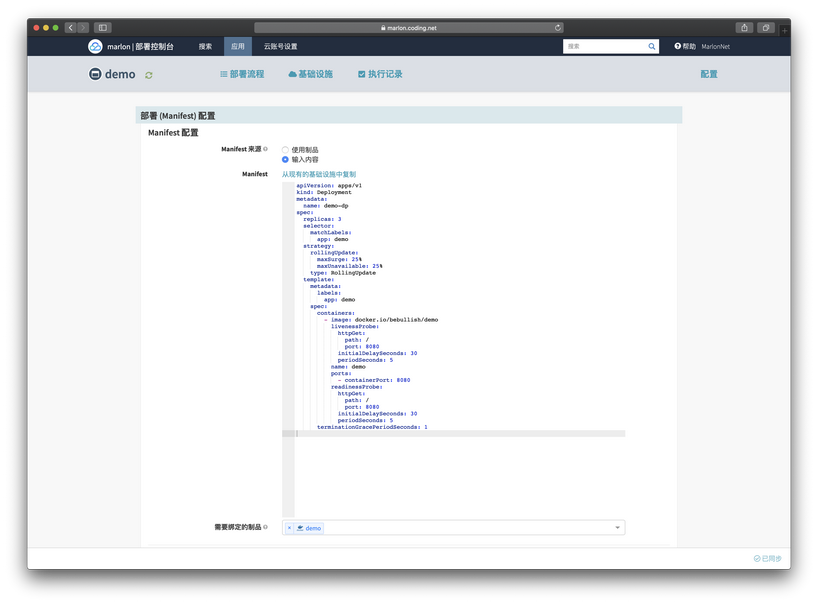
Task: Open the 应用 nav tab
Action: point(238,46)
